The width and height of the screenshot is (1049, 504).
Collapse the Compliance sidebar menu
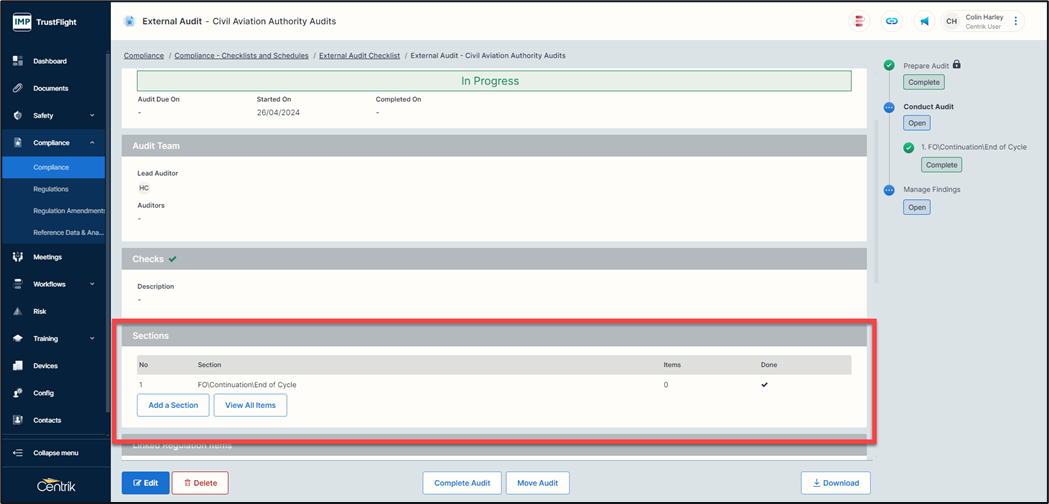(93, 143)
